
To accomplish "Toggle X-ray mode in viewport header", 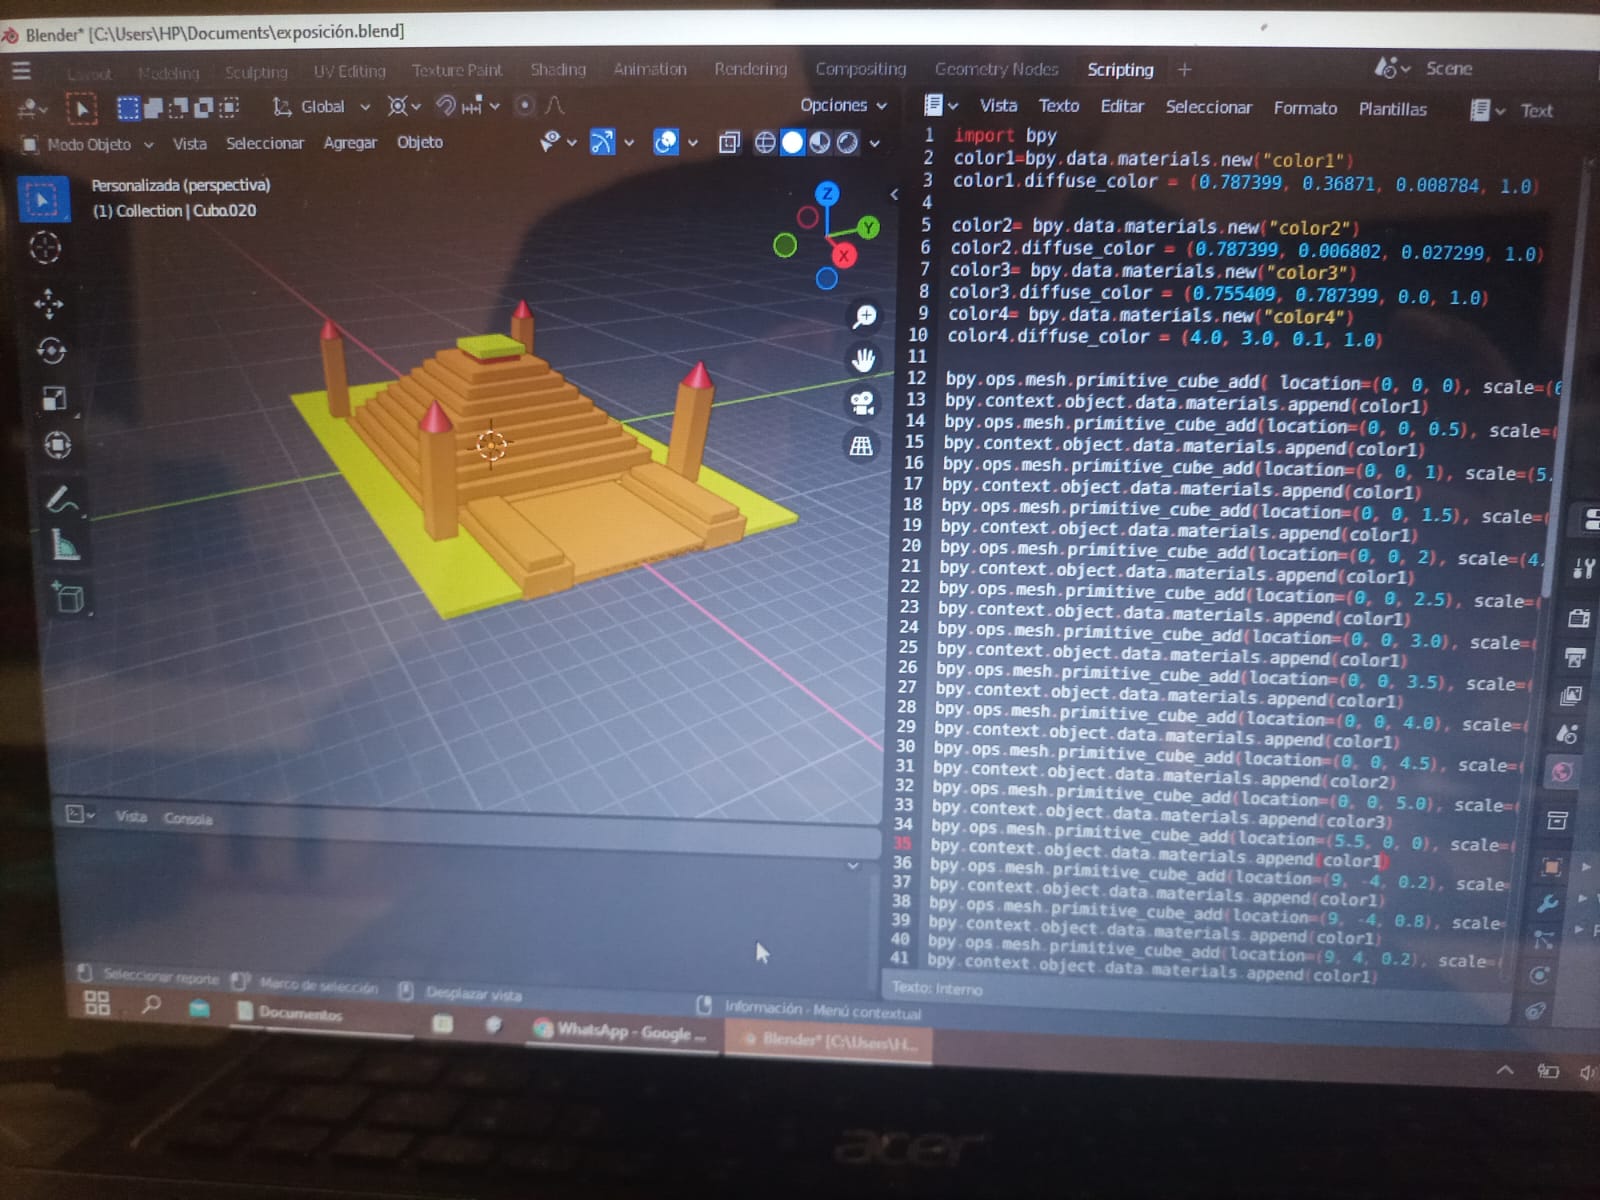I will point(729,143).
